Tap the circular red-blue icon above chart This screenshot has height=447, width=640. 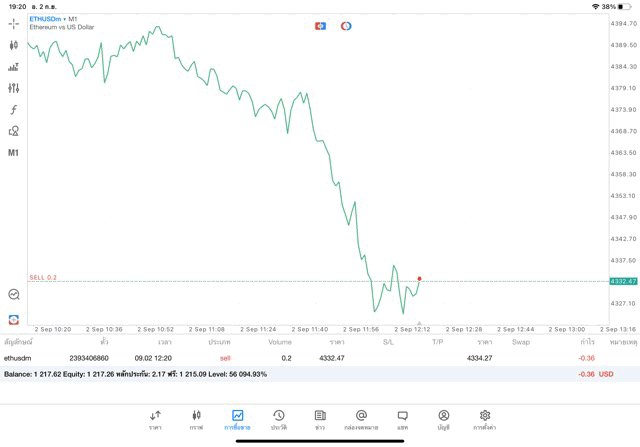tap(346, 26)
